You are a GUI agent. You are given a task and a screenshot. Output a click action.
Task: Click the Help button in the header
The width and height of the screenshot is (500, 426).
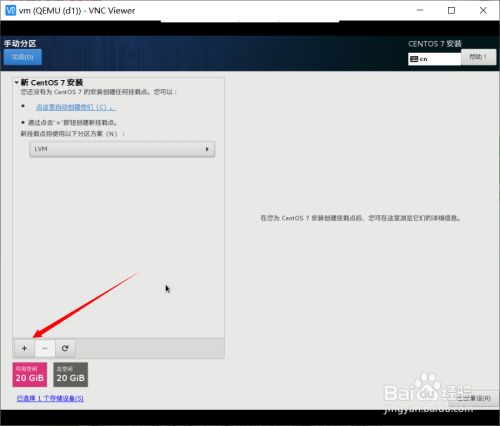coord(478,57)
